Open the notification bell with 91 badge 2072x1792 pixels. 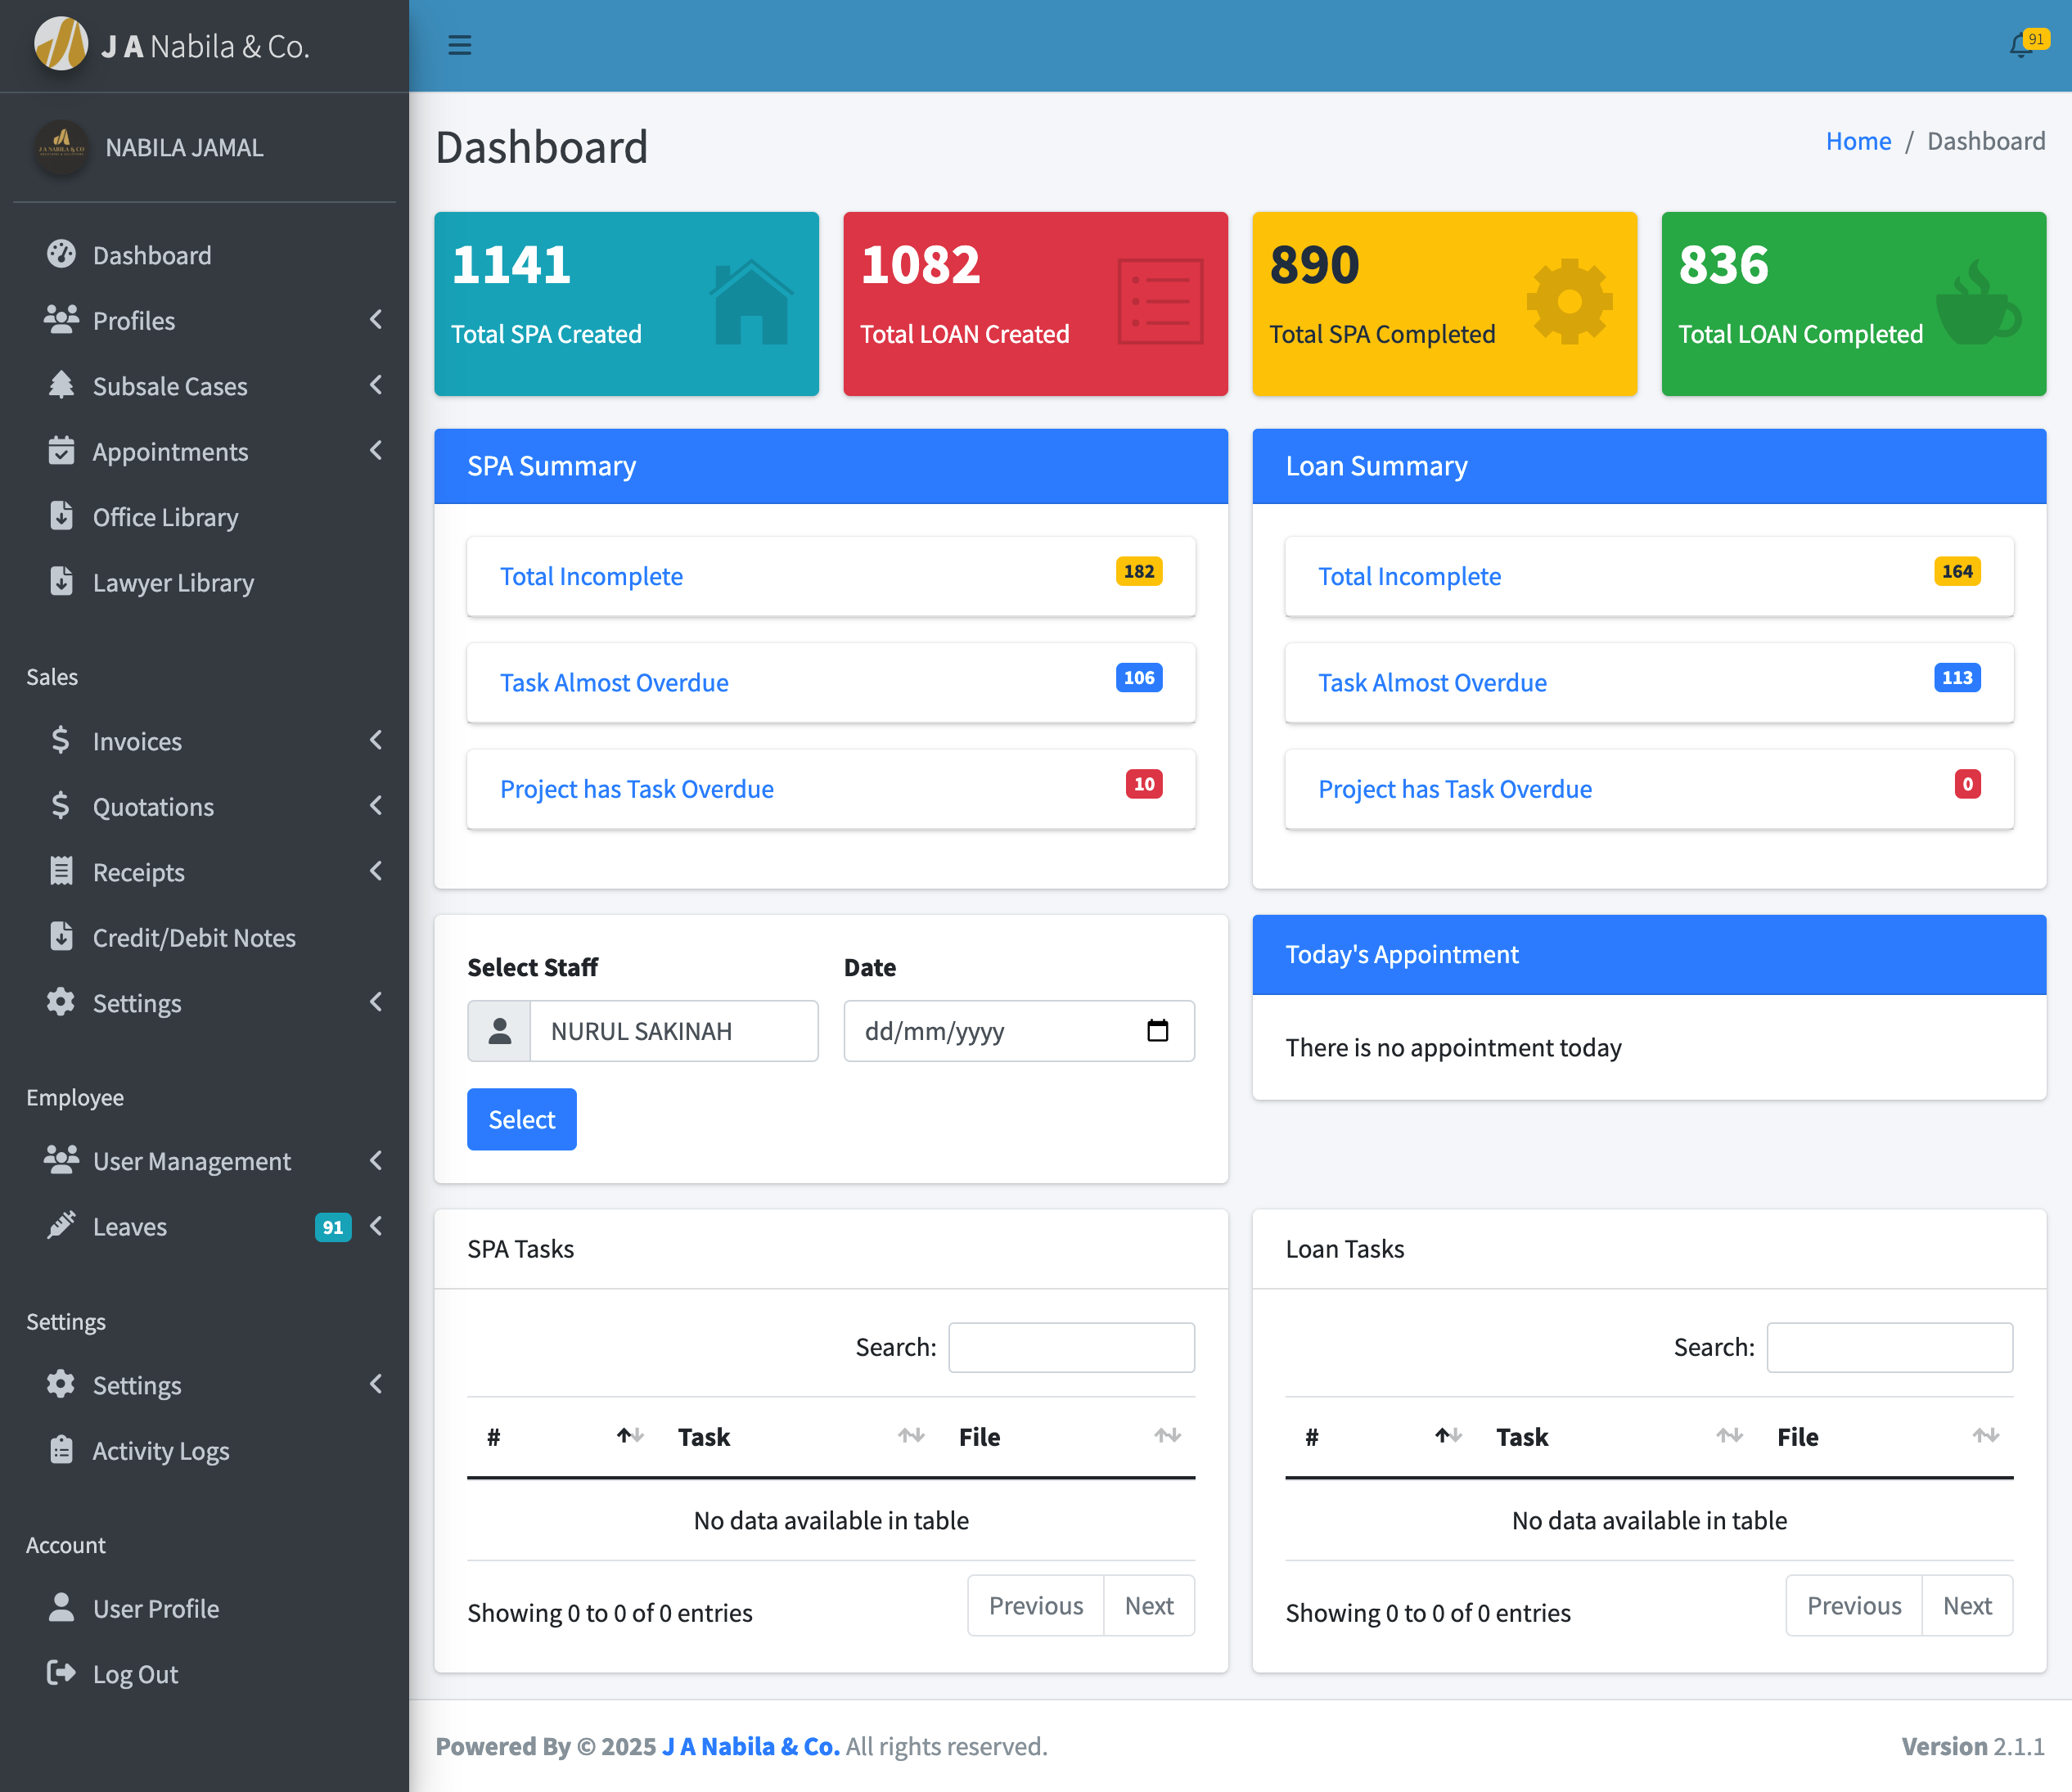pyautogui.click(x=2021, y=45)
